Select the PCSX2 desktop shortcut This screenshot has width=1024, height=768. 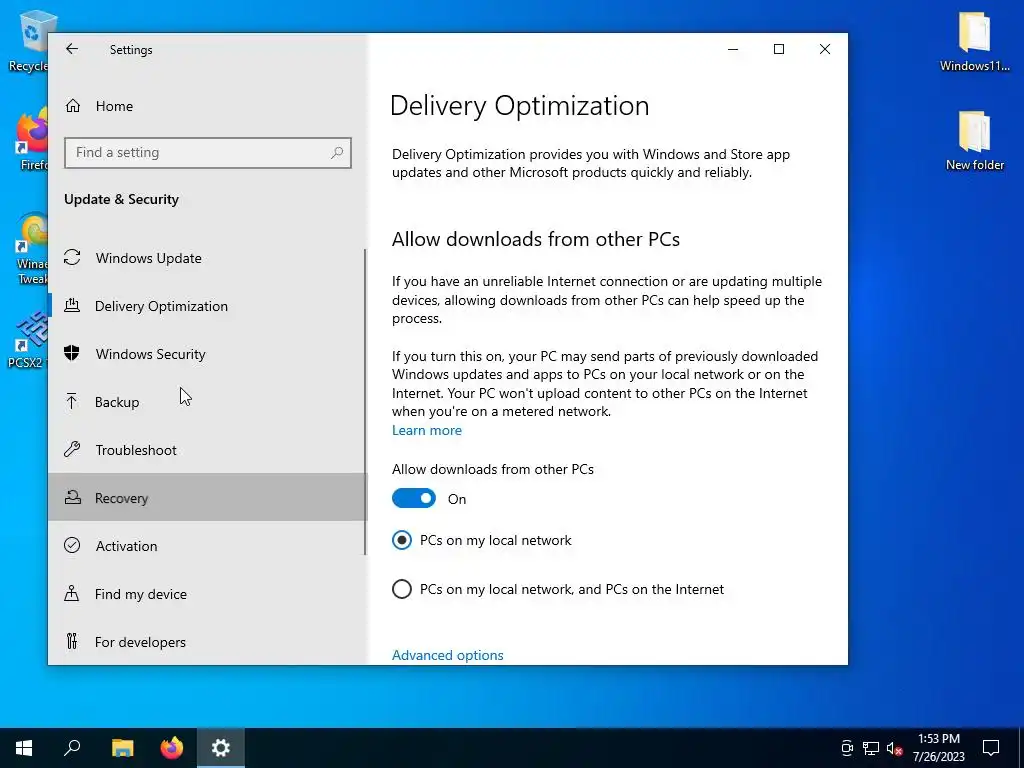coord(27,340)
